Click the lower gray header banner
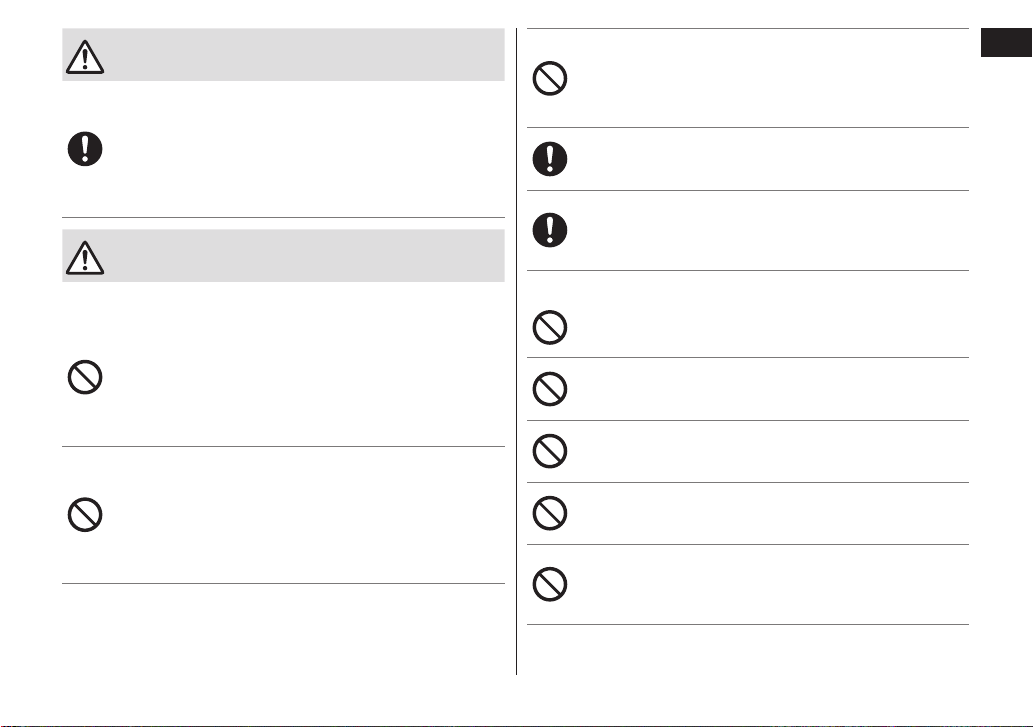The image size is (1033, 727). (x=283, y=256)
